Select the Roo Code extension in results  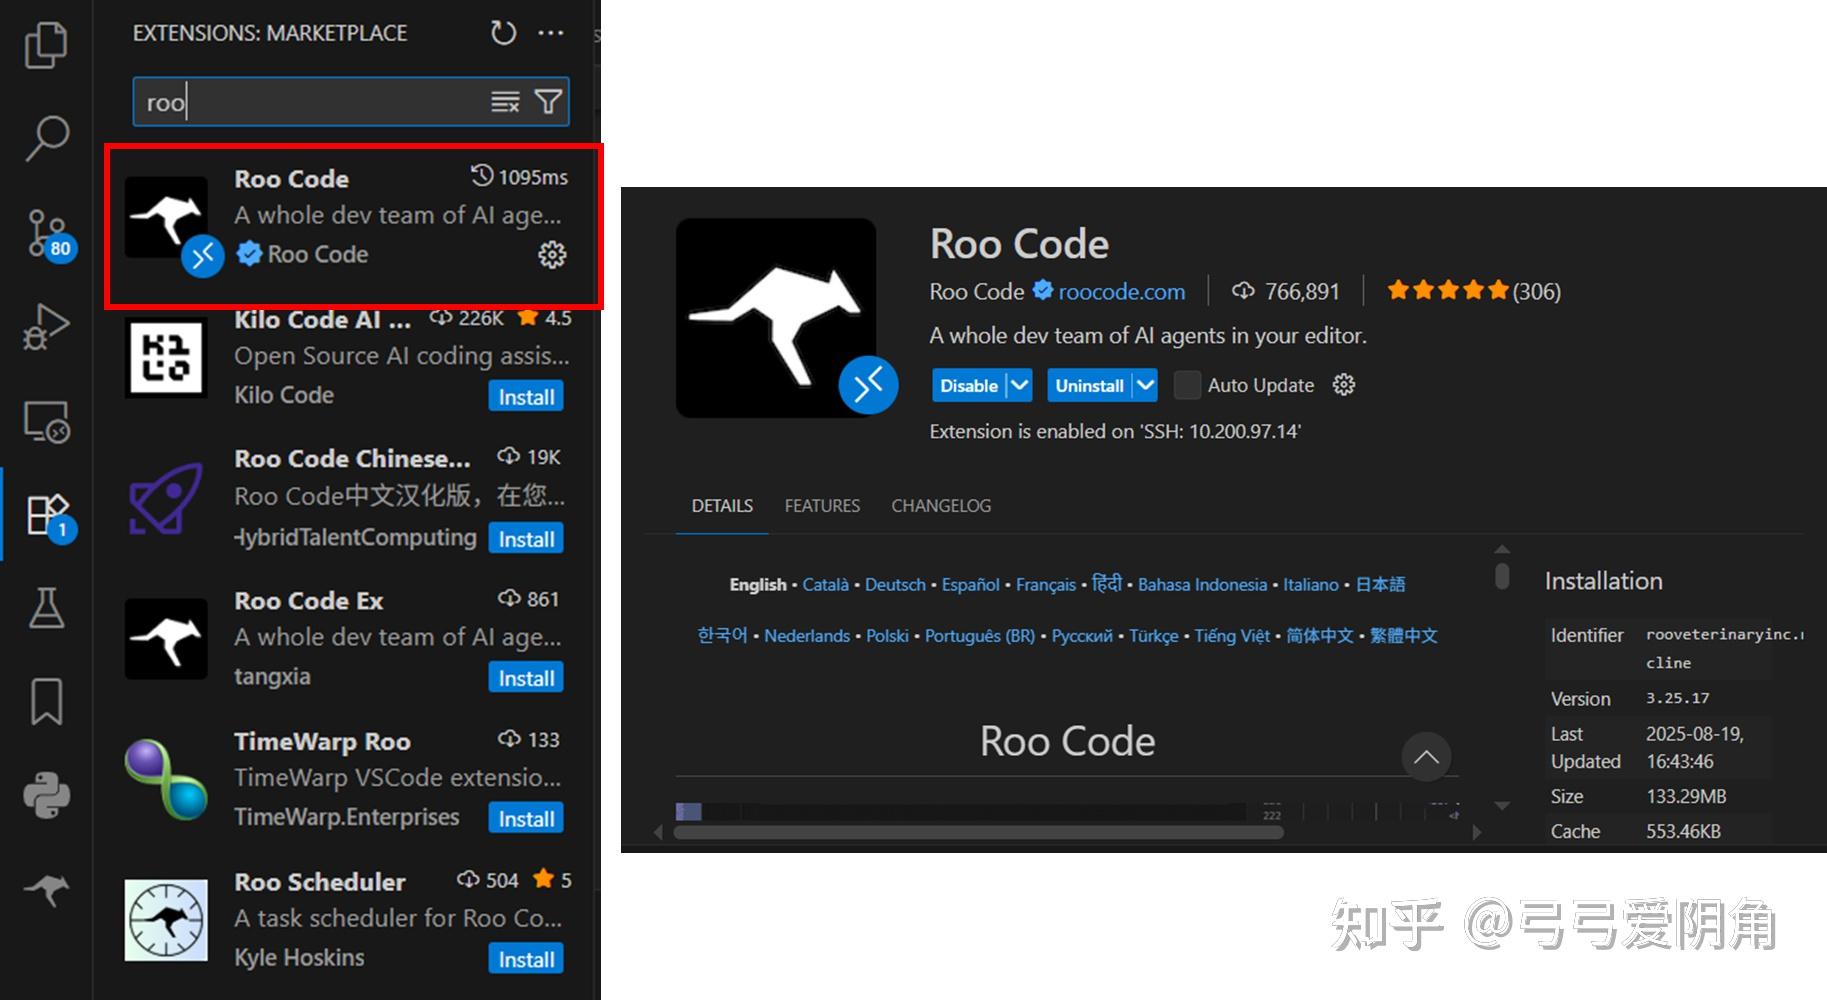[354, 226]
